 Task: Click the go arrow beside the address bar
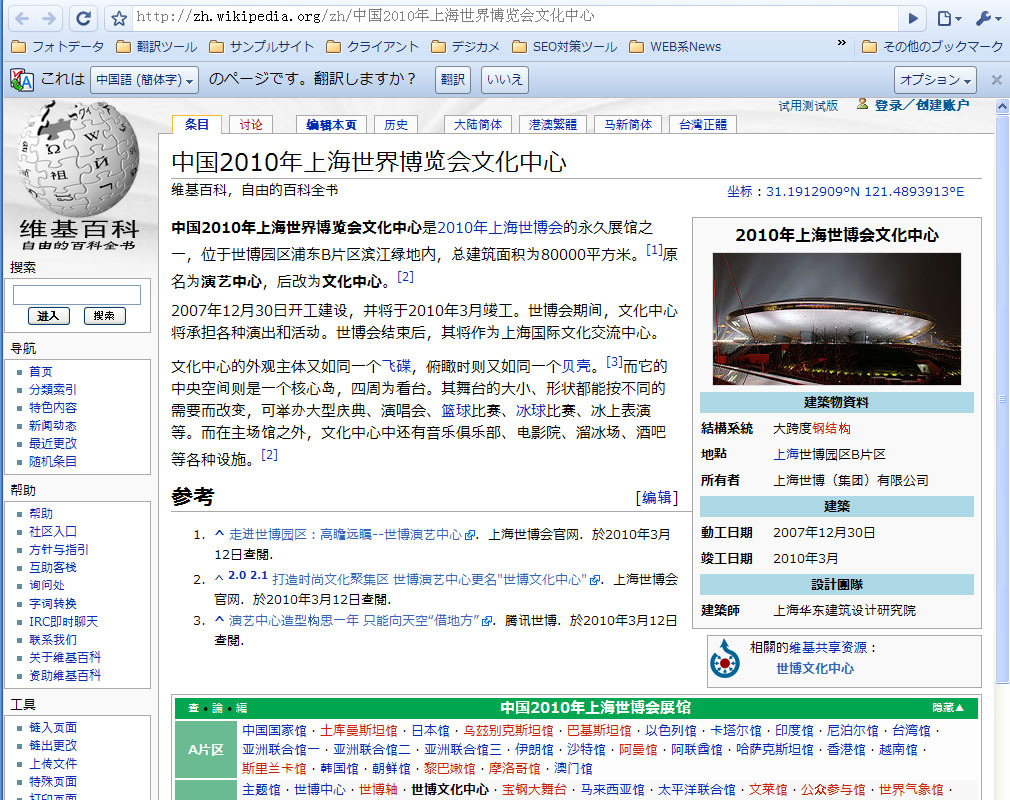pyautogui.click(x=913, y=18)
